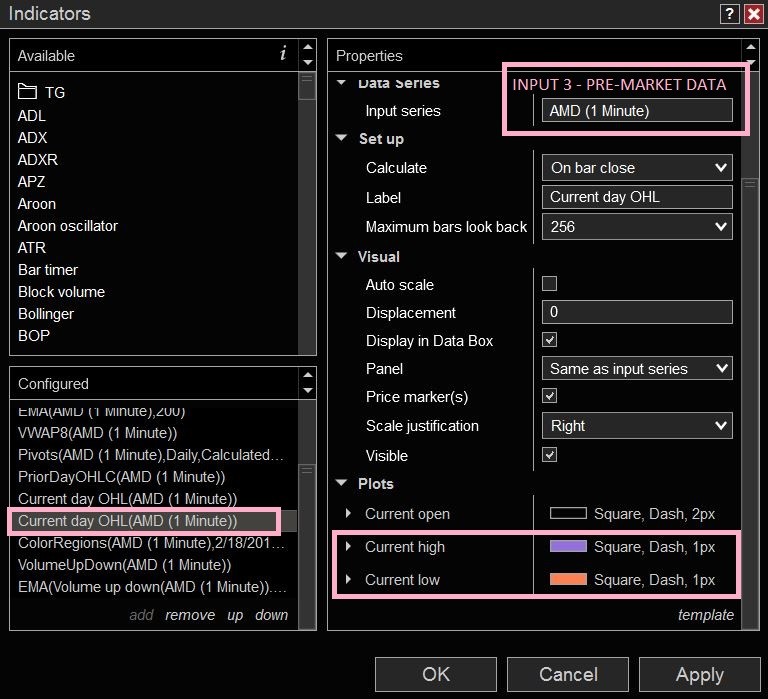The height and width of the screenshot is (699, 768).
Task: Click the down arrow in Available header
Action: (308, 62)
